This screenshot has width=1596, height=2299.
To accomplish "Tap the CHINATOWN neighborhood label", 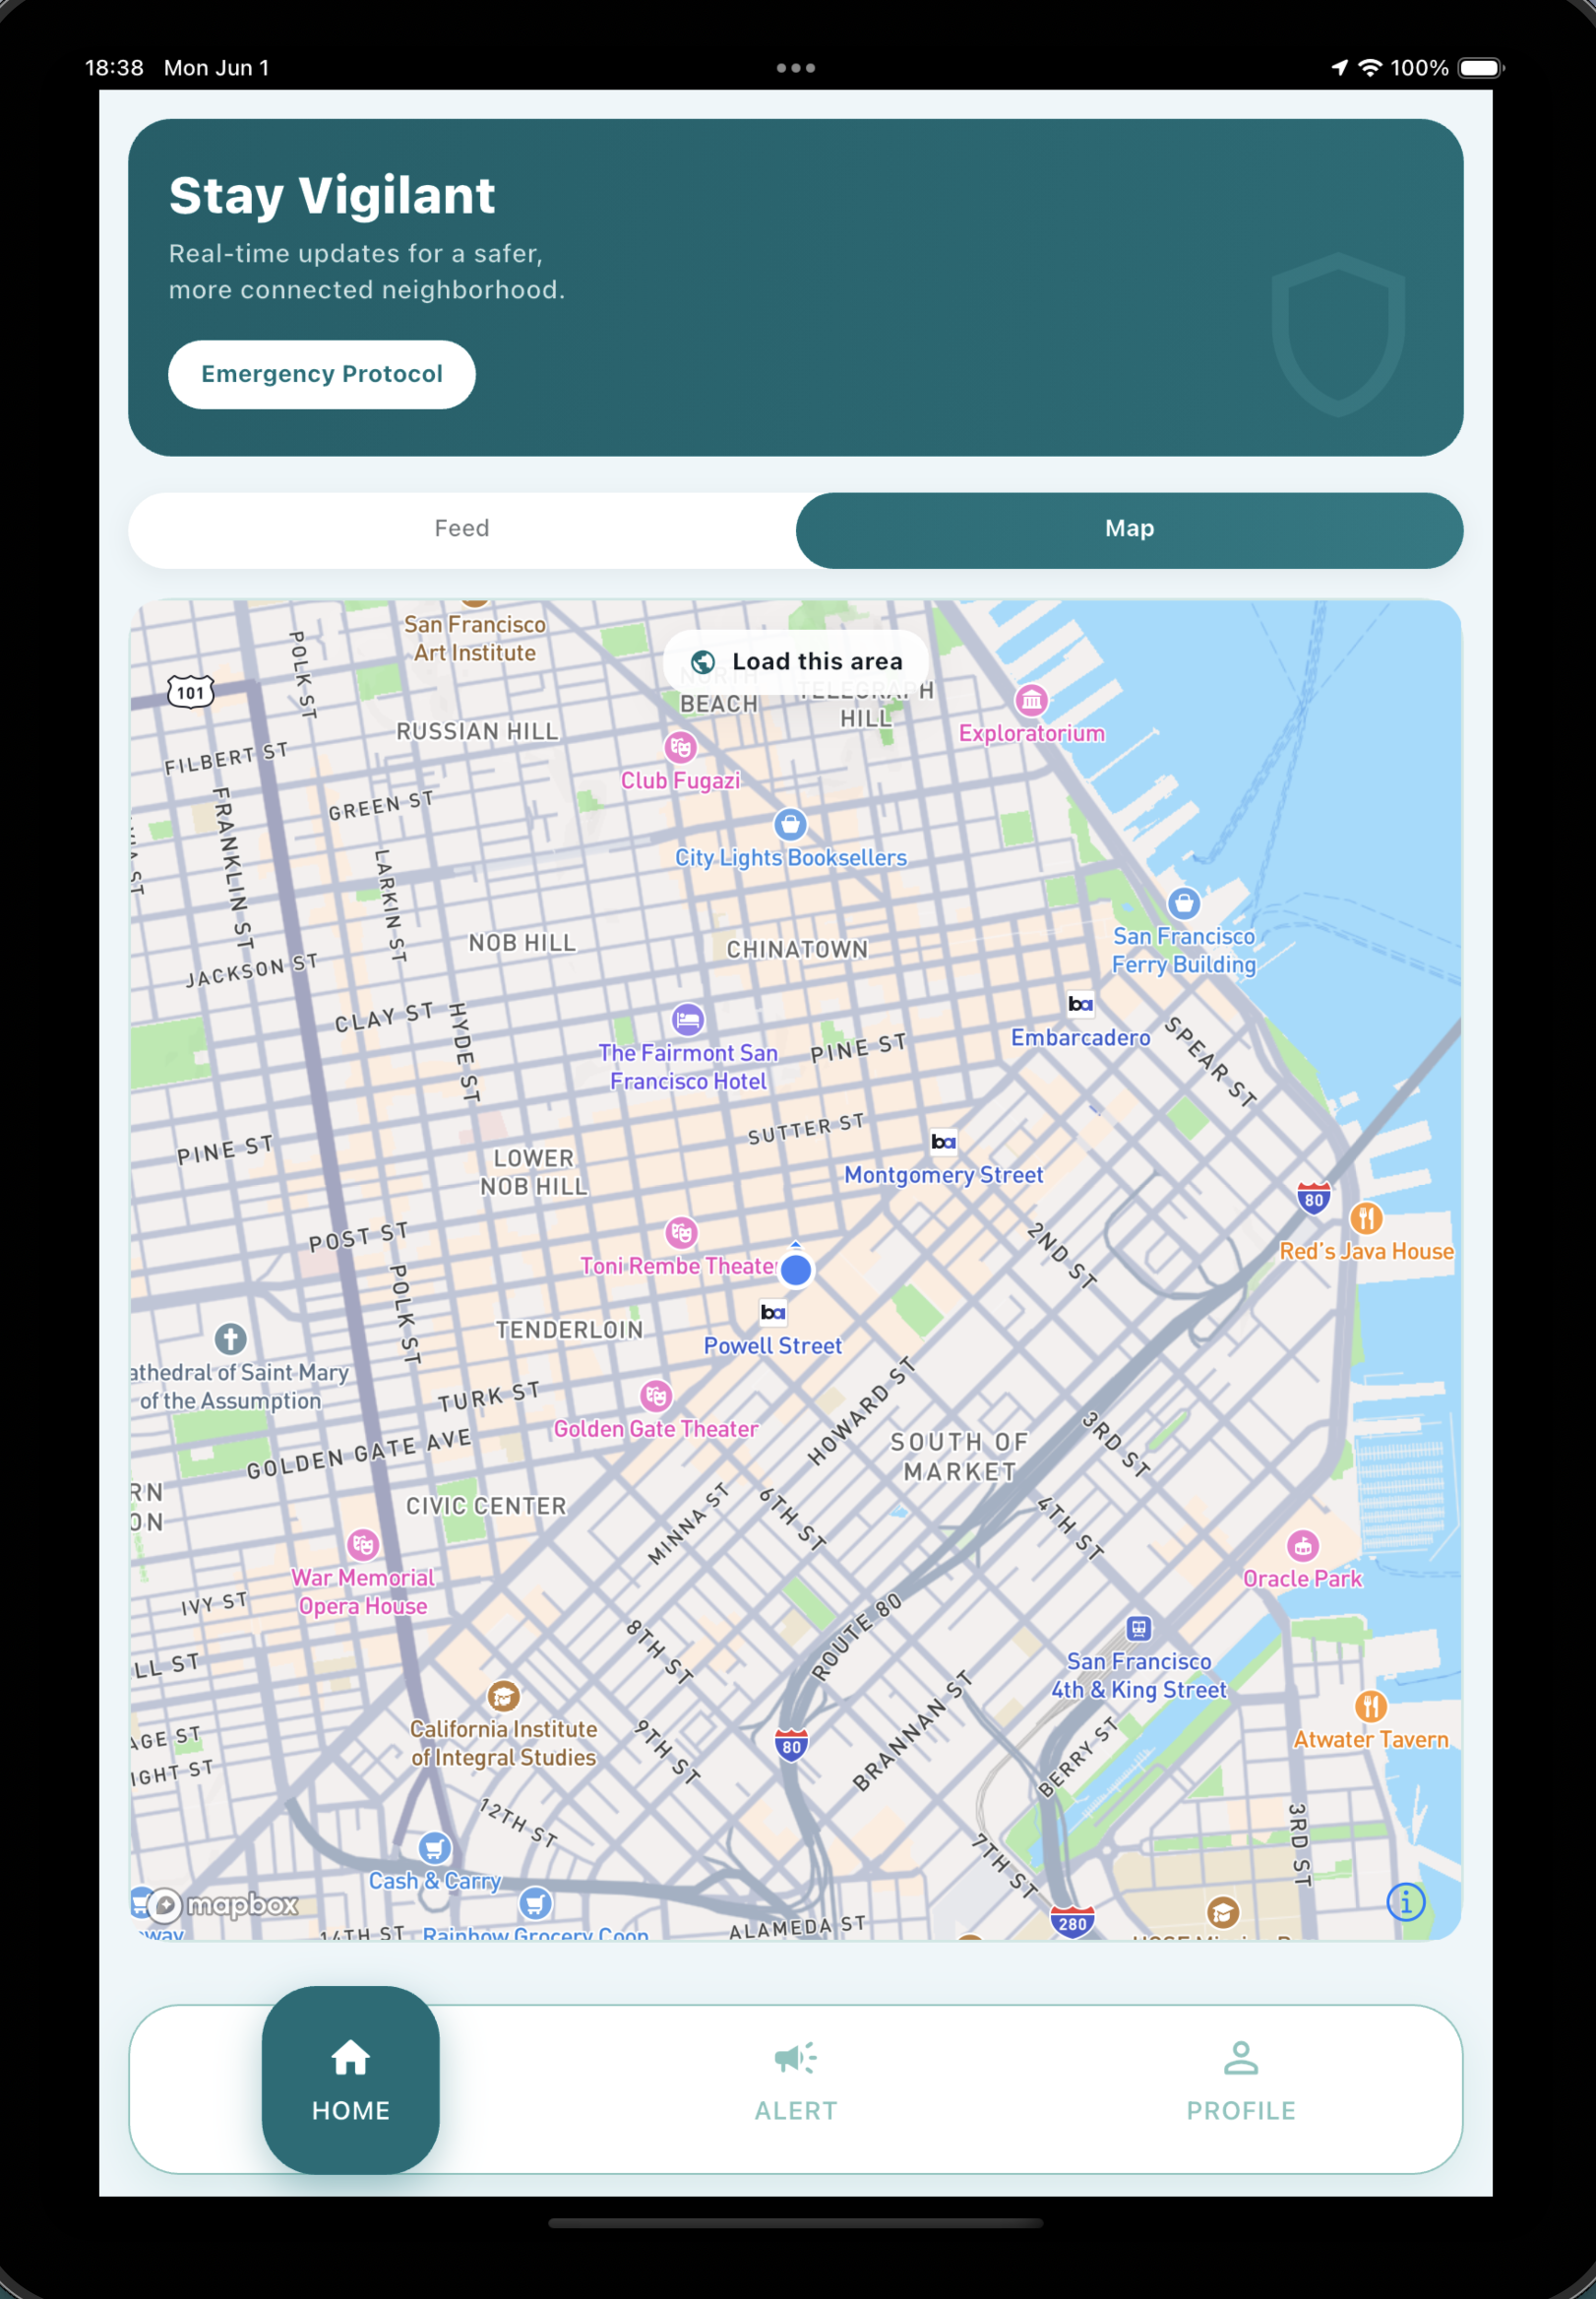I will tap(797, 949).
